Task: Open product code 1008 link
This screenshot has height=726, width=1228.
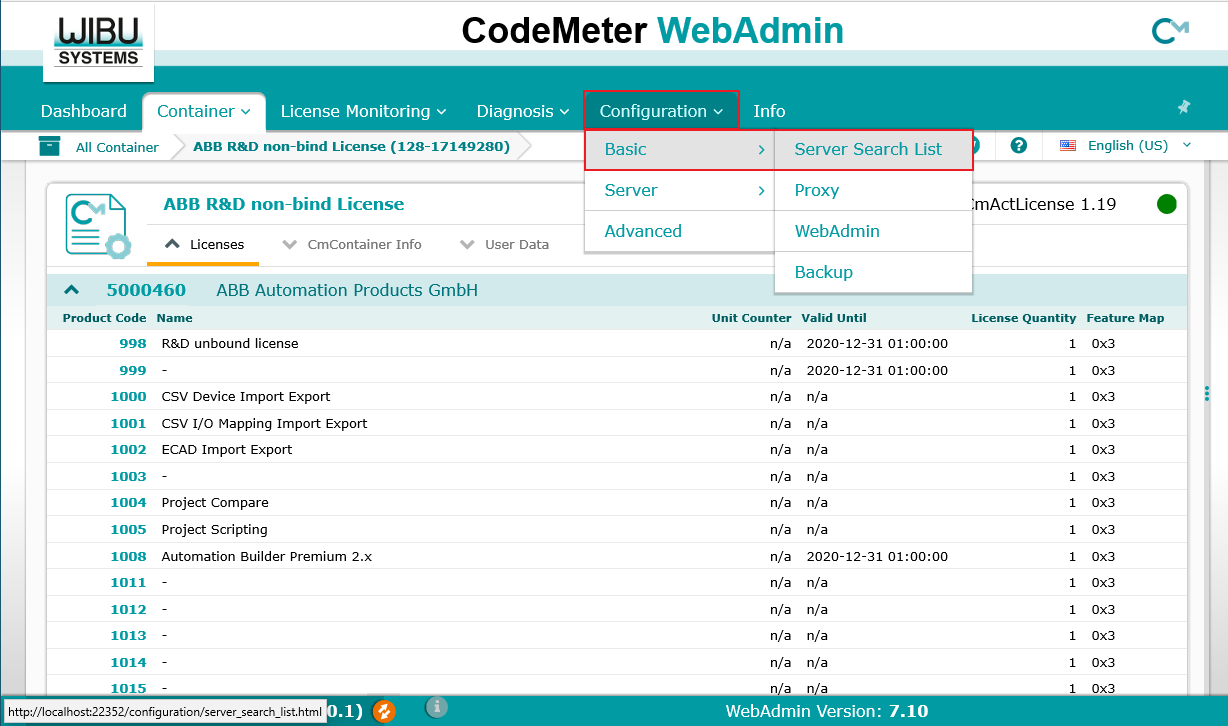Action: 128,556
